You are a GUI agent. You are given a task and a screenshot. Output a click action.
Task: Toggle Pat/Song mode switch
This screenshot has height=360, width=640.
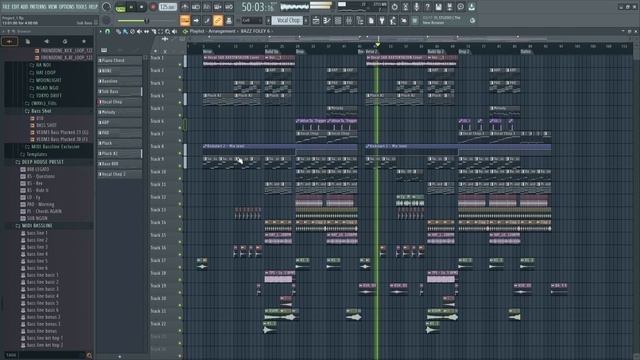[x=120, y=7]
